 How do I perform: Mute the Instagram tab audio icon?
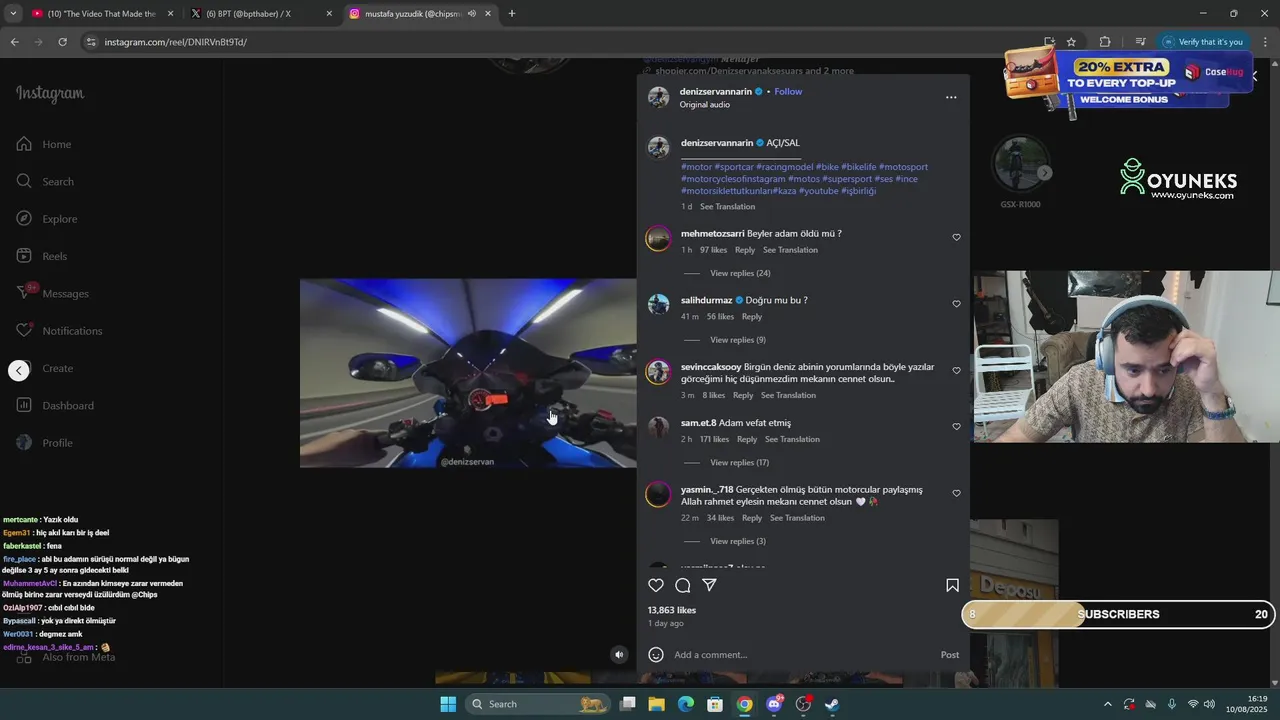click(472, 14)
